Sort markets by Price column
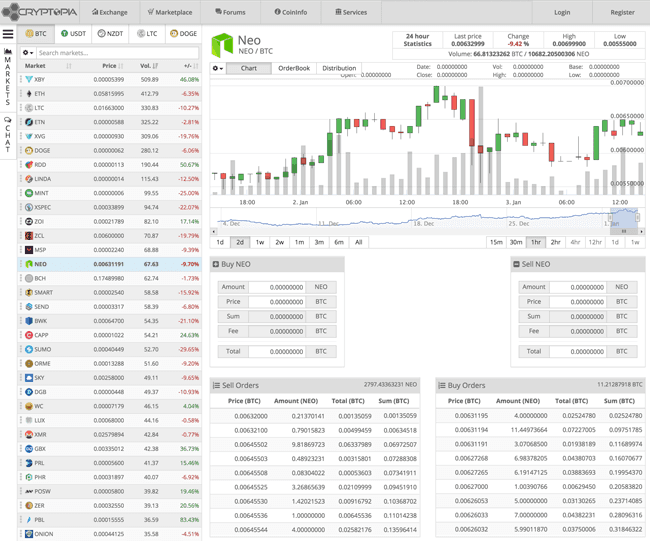Screen dimensions: 650x541 point(113,66)
